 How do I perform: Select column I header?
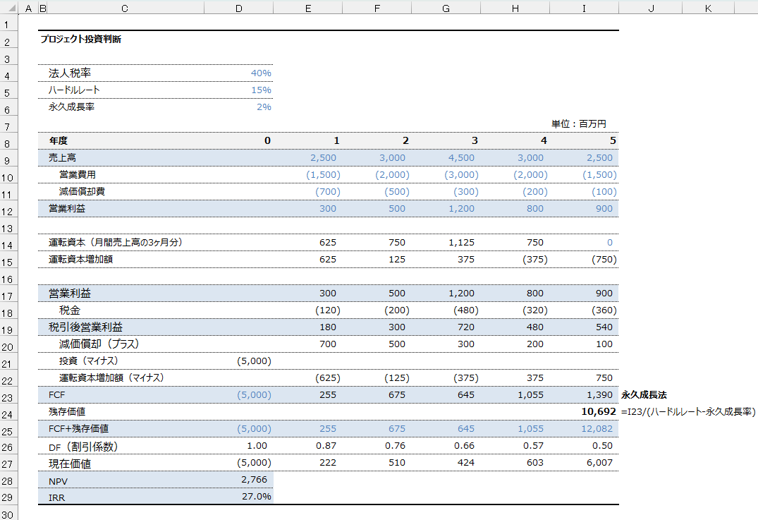584,9
